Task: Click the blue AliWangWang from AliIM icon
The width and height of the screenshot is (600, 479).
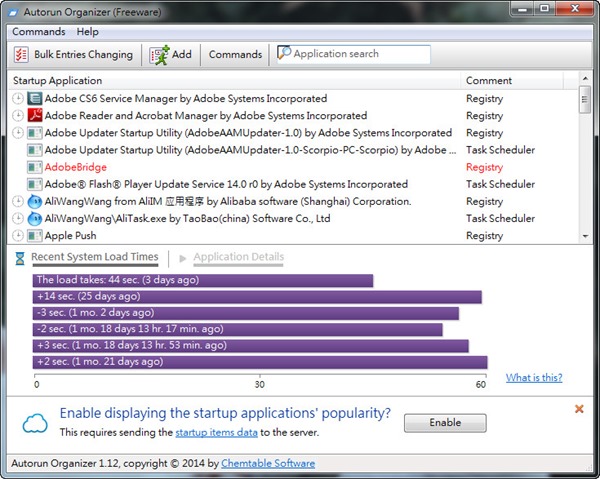Action: 34,201
